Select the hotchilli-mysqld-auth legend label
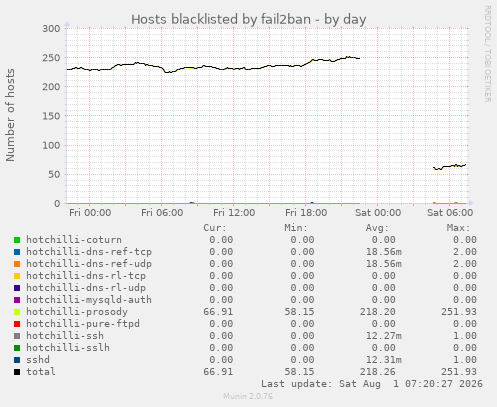497x407 pixels. point(89,300)
